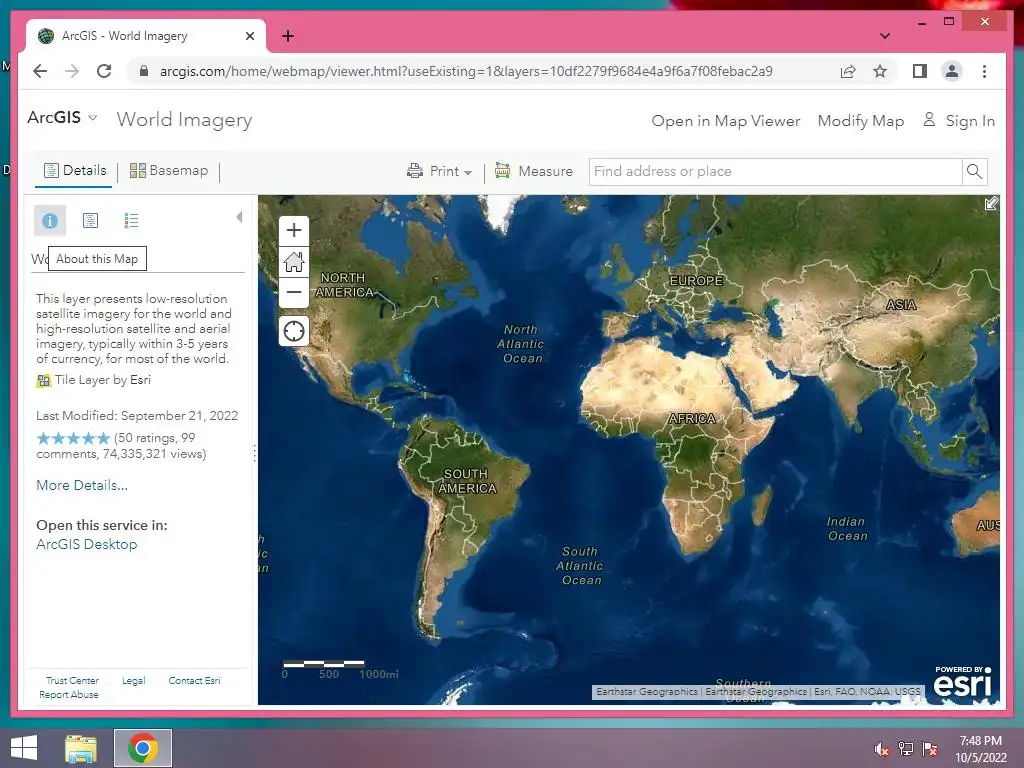The width and height of the screenshot is (1024, 768).
Task: Click the Esri logo on map
Action: click(x=963, y=682)
